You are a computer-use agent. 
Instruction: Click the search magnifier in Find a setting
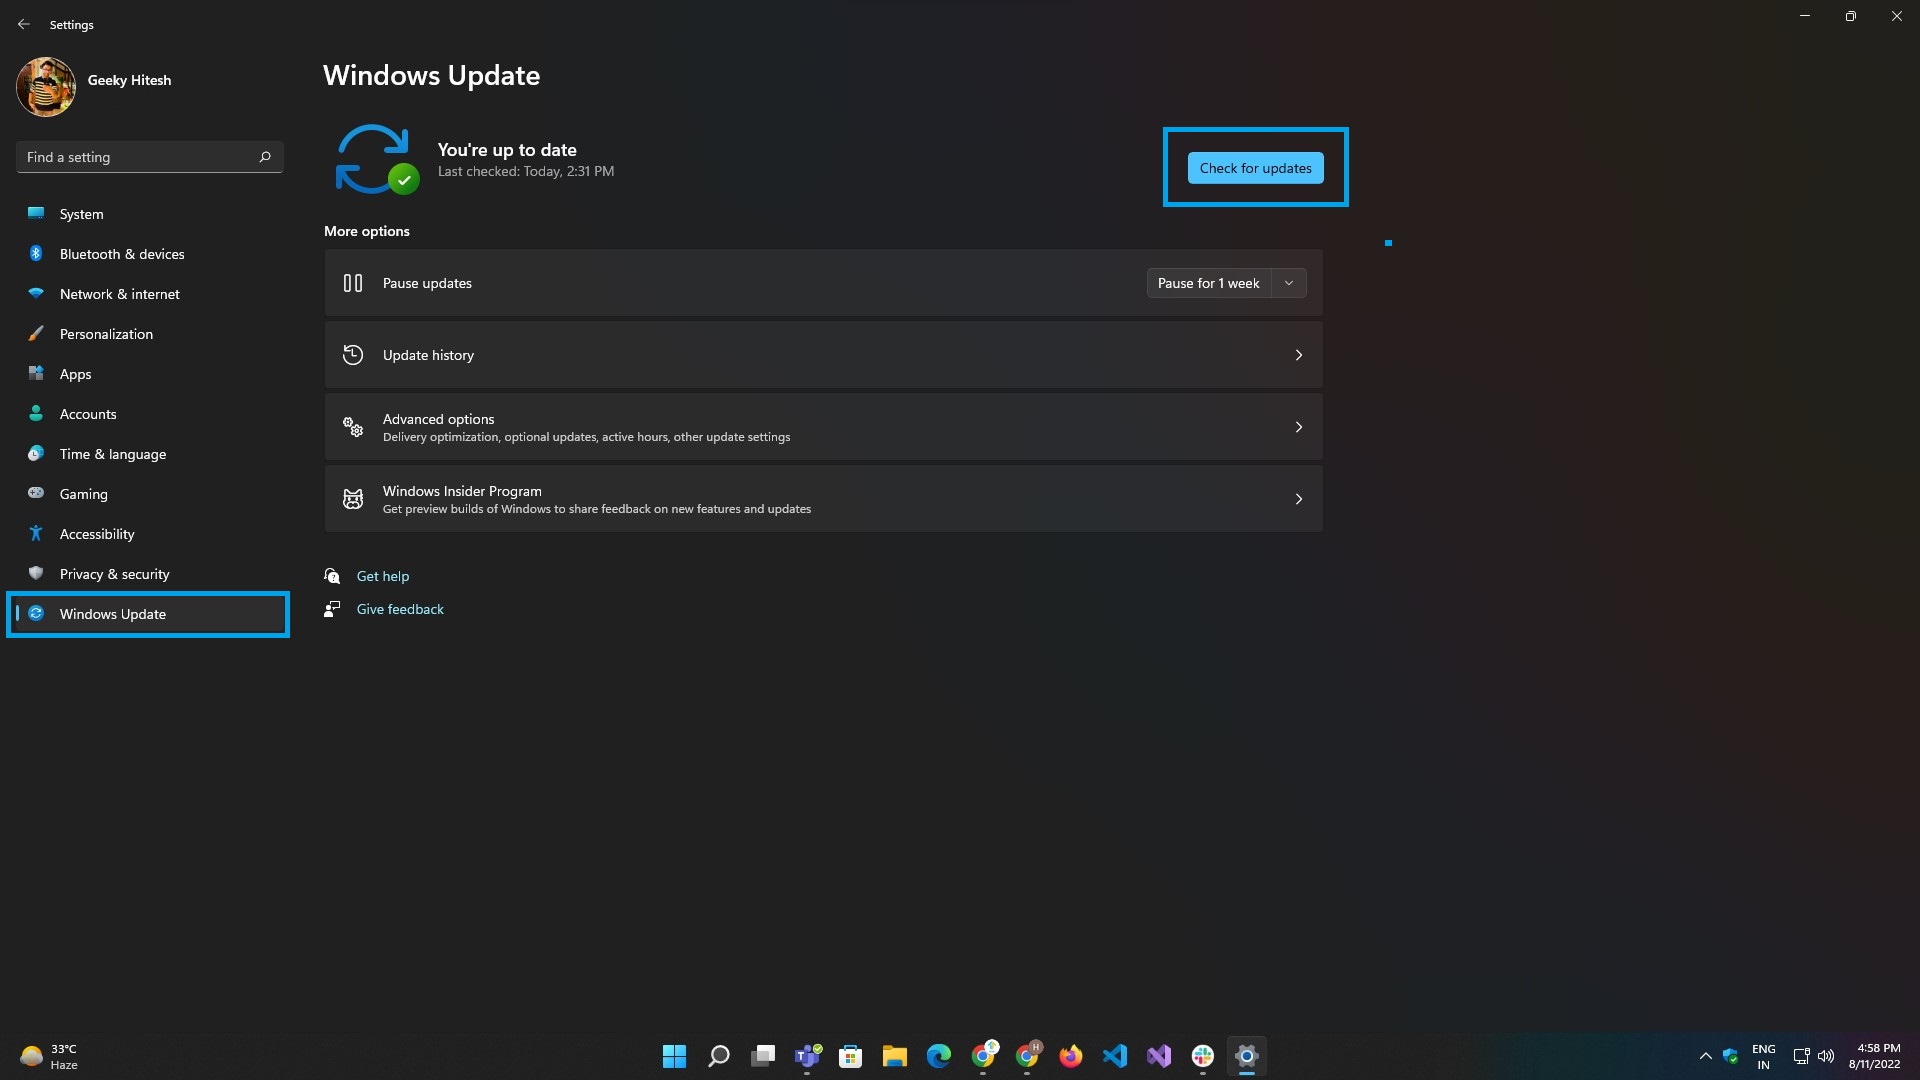point(265,157)
